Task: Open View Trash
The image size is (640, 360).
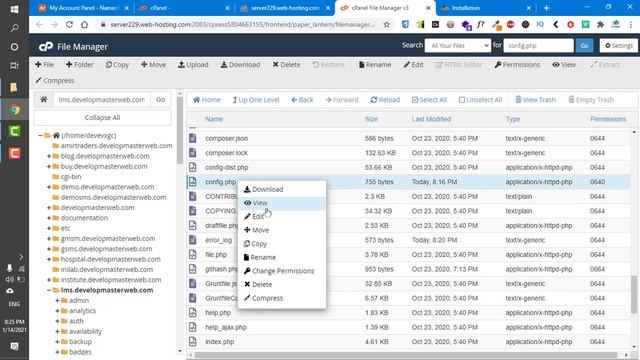Action: tap(535, 100)
